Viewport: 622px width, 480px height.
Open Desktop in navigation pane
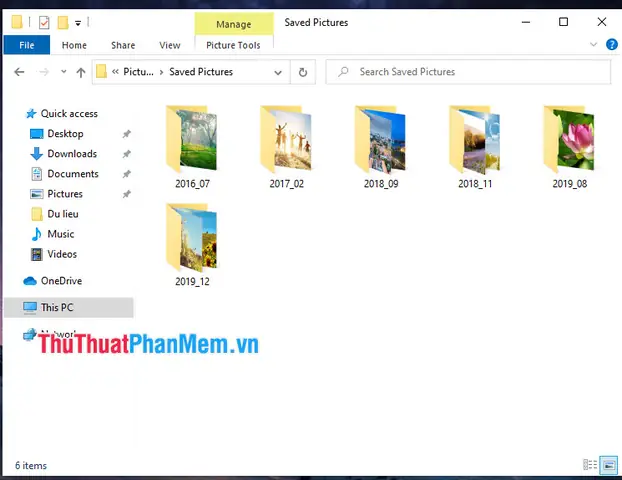(65, 134)
